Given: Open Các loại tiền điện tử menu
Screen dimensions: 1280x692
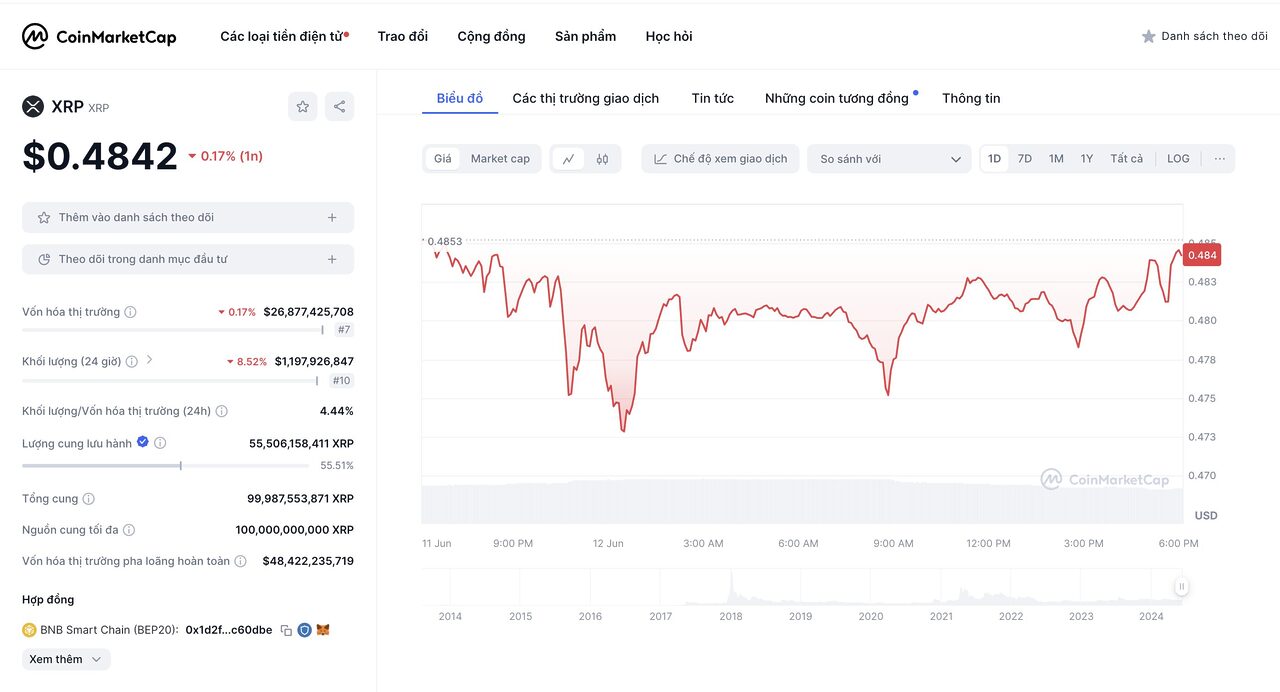Looking at the screenshot, I should (284, 36).
